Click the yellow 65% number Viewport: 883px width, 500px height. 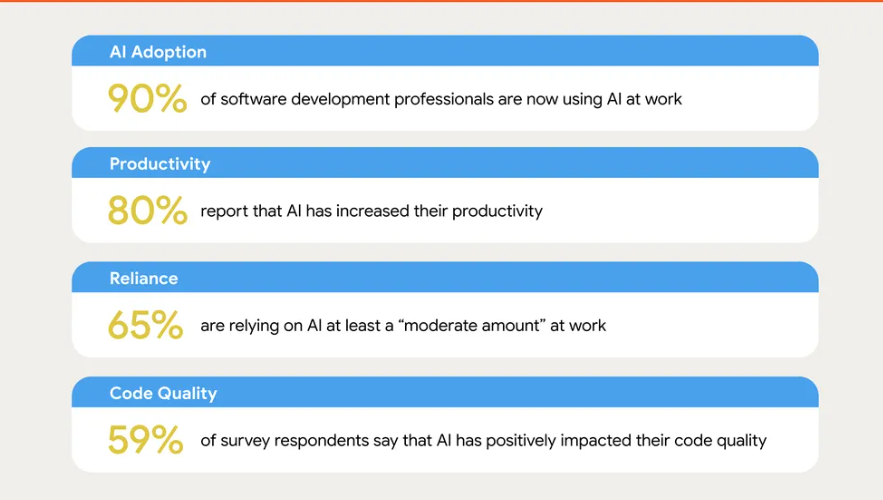coord(145,325)
